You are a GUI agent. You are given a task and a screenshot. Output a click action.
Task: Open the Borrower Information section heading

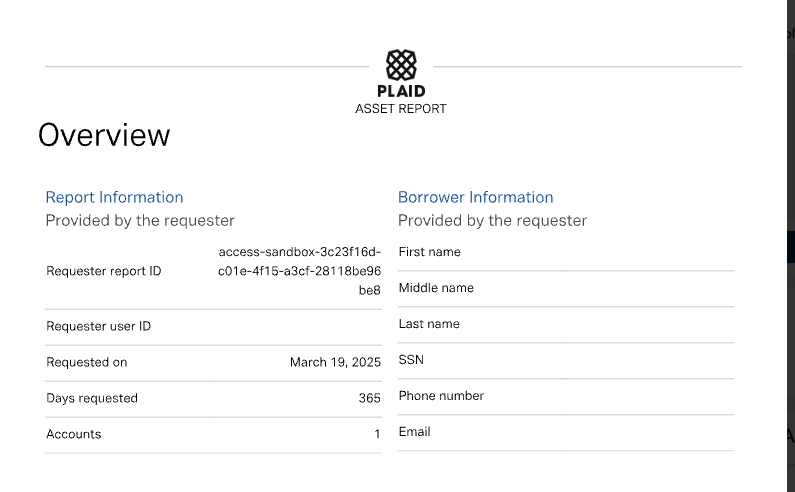[475, 197]
